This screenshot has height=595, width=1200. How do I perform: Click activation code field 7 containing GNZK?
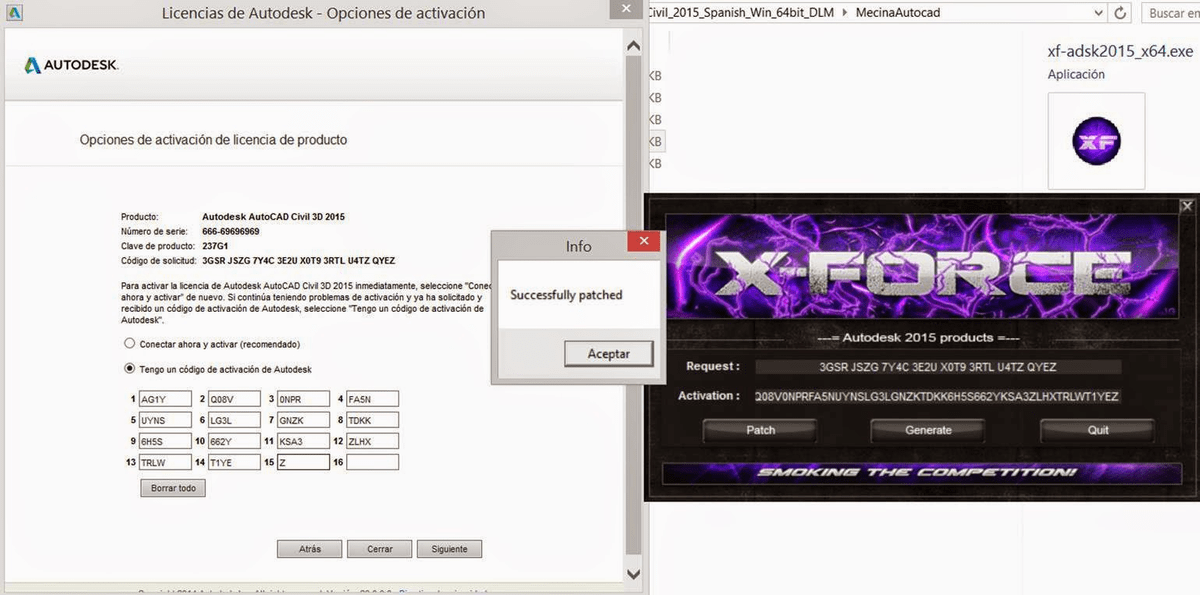point(303,420)
